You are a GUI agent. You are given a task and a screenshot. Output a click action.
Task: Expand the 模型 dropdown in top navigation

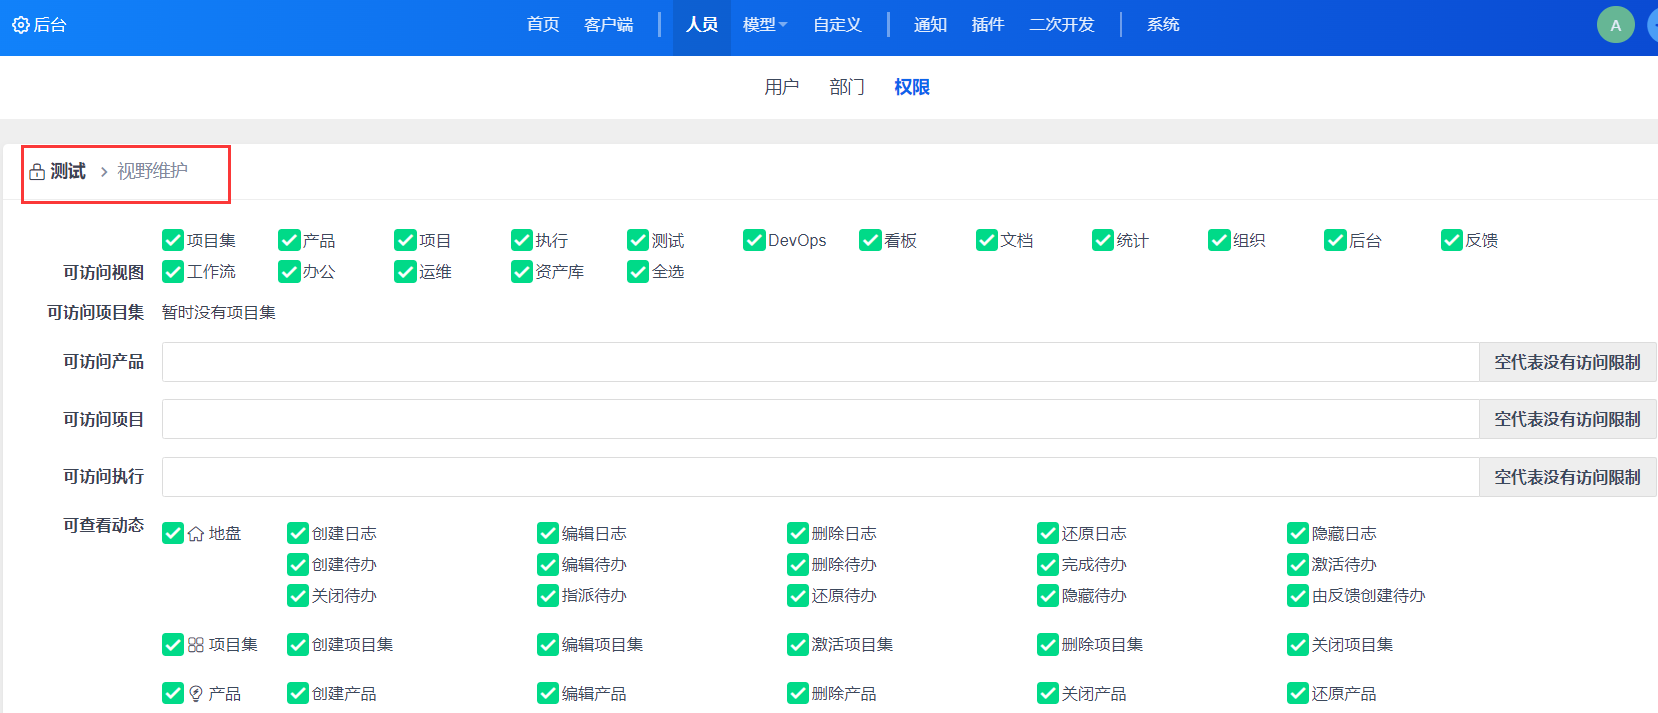coord(765,25)
